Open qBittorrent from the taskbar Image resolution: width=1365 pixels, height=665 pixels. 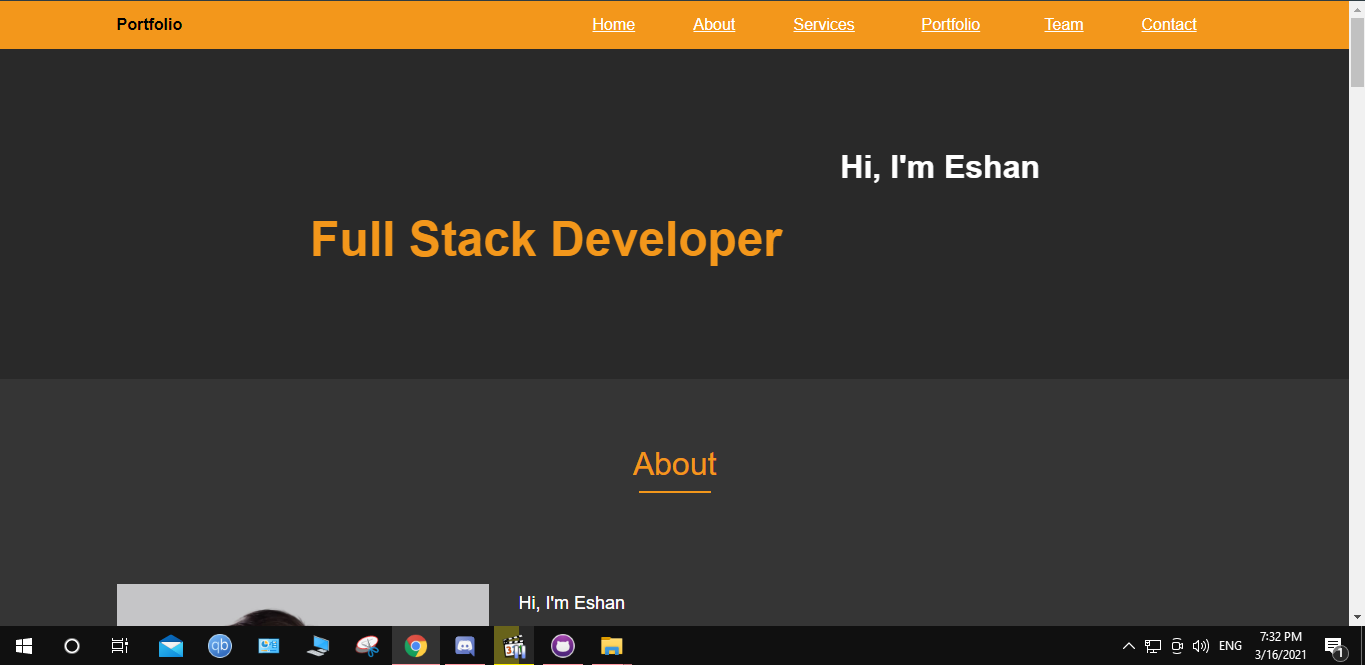pos(219,646)
